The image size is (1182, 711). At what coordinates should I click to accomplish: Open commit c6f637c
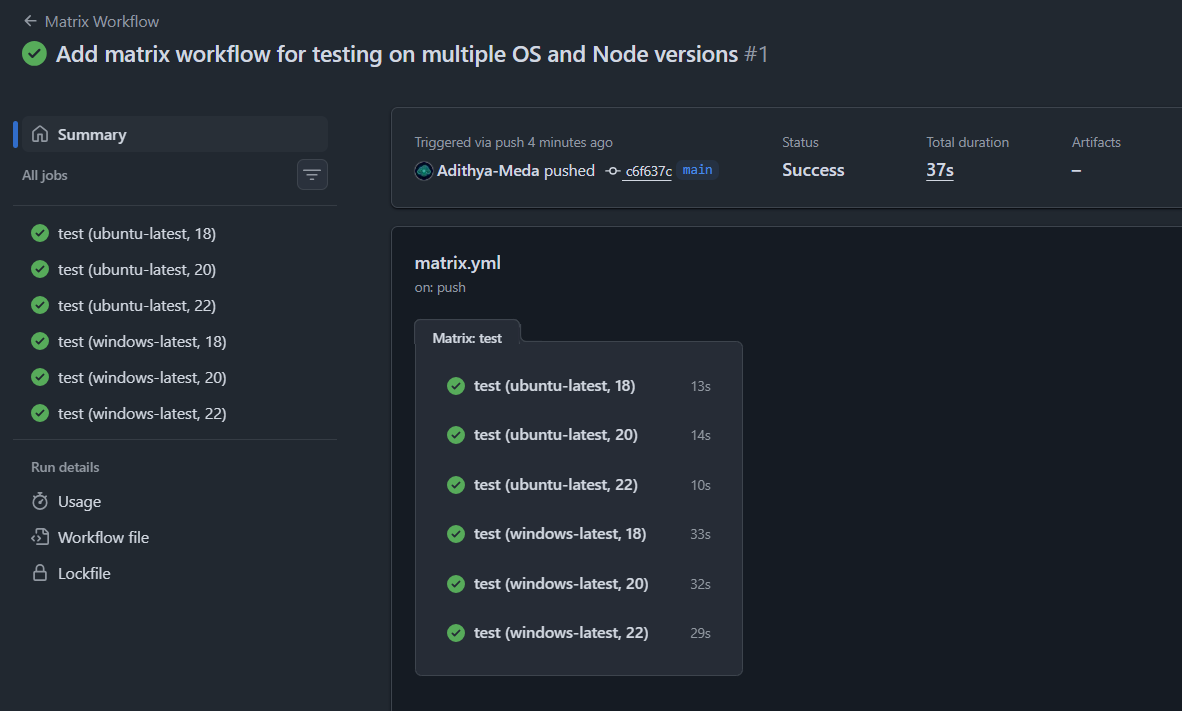click(648, 172)
